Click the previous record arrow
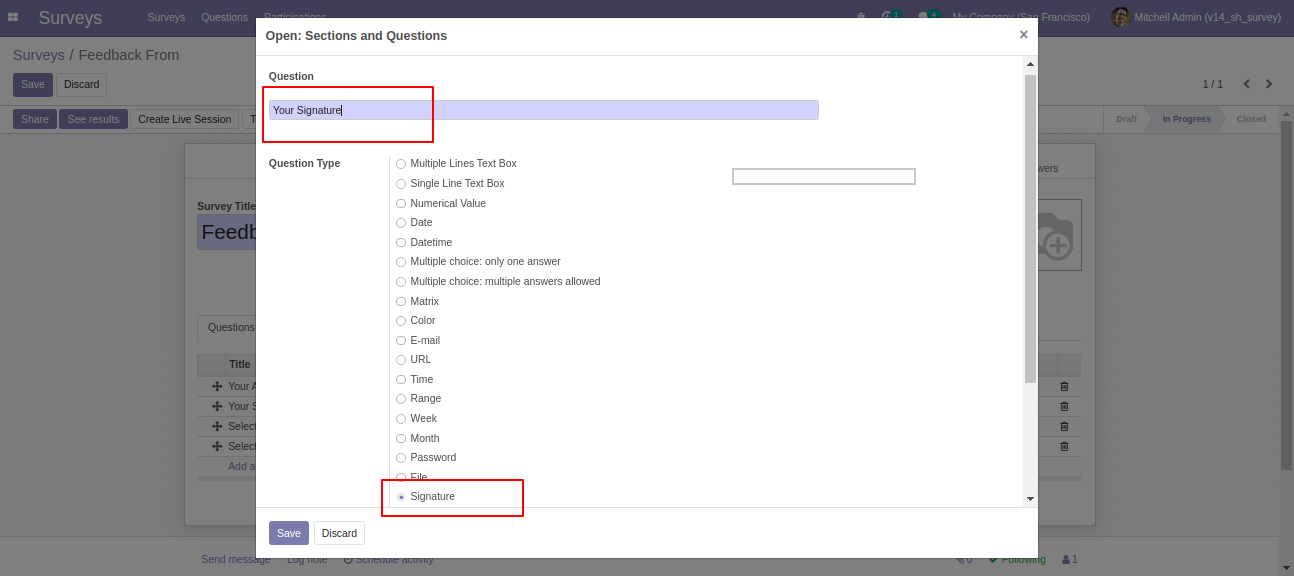 point(1246,84)
